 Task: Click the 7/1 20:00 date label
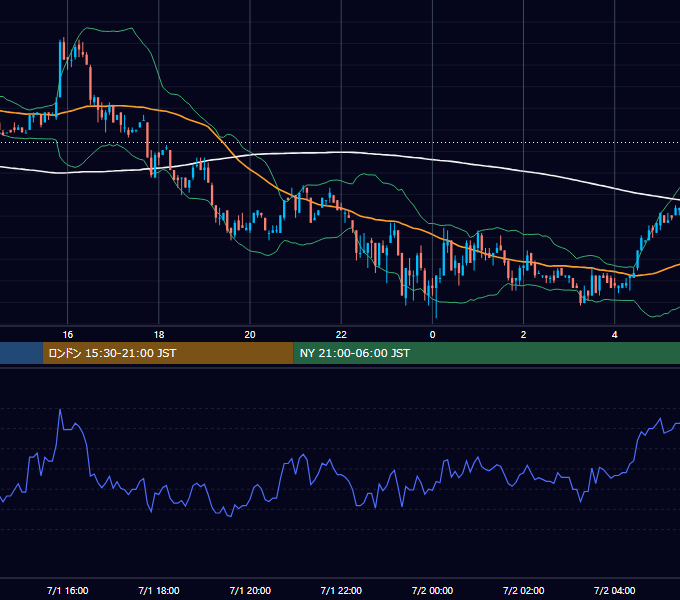click(x=250, y=590)
